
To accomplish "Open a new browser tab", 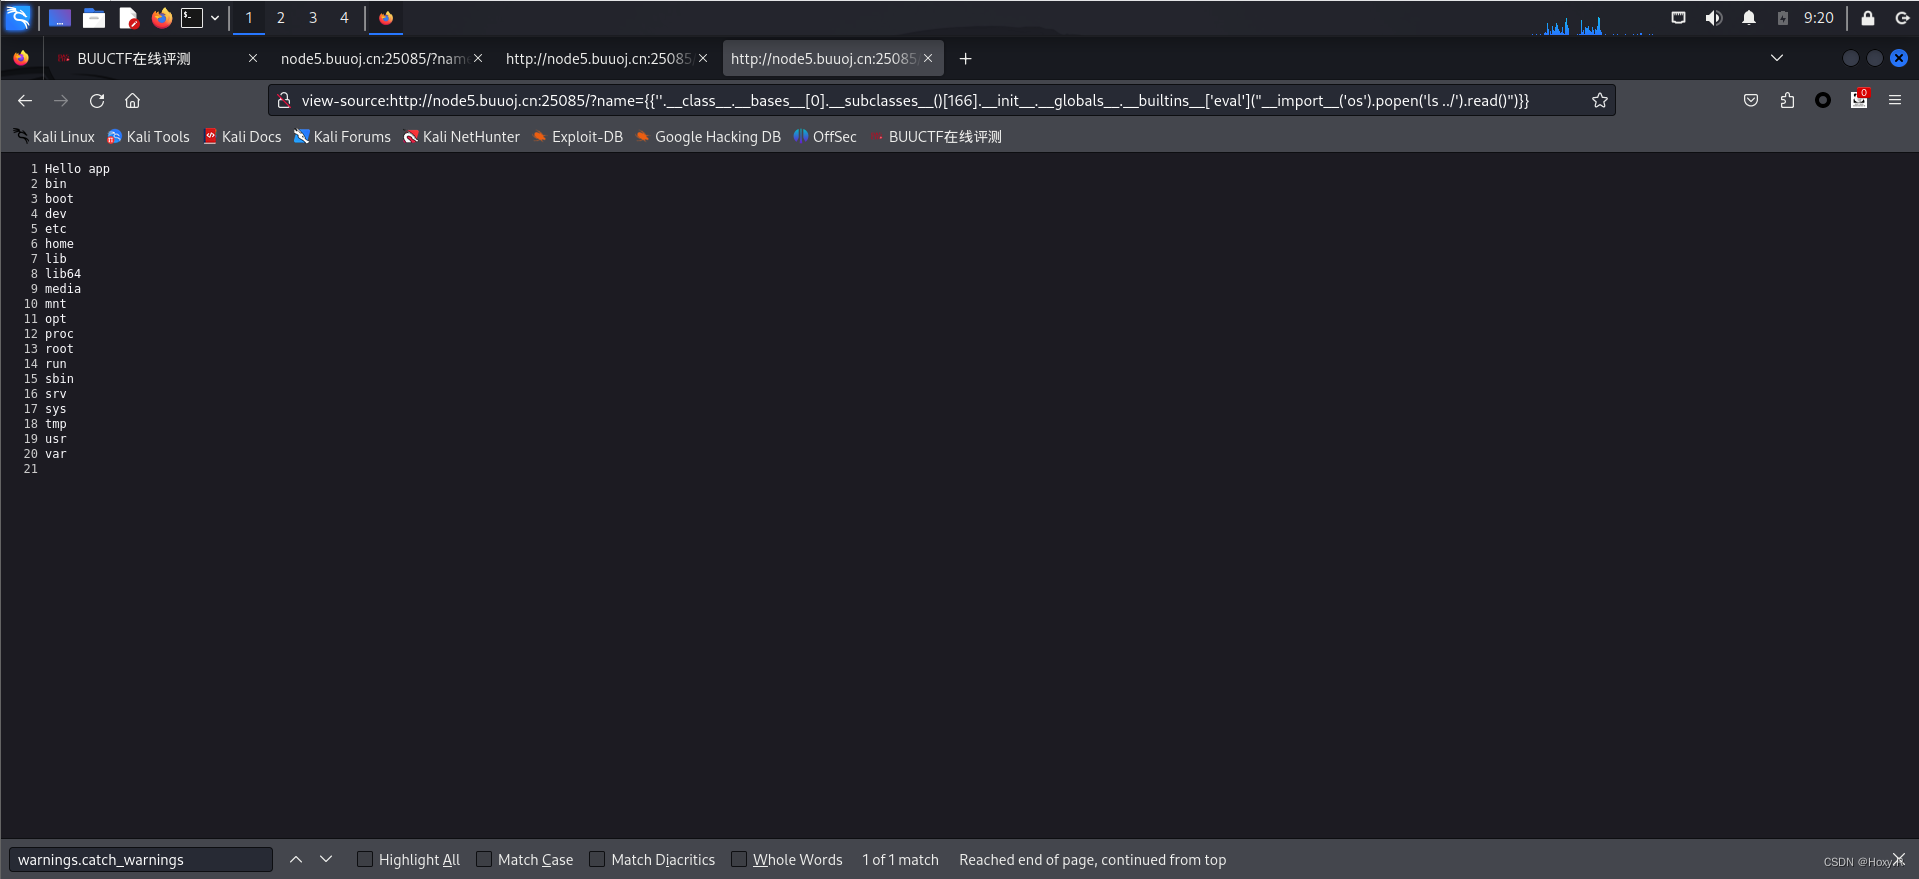I will click(x=965, y=59).
